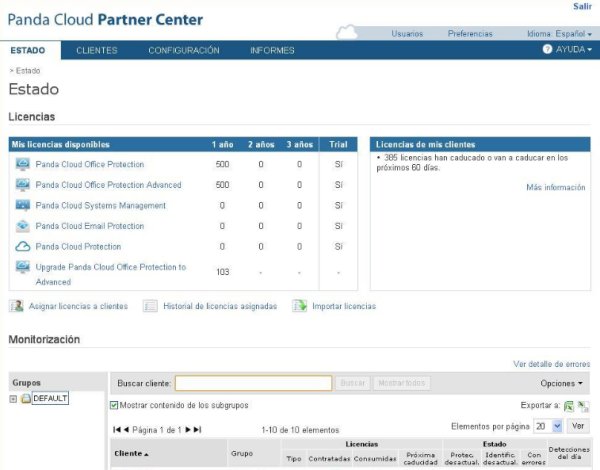The height and width of the screenshot is (470, 600).
Task: Click the 1-10 de 10 elementos text
Action: point(300,430)
